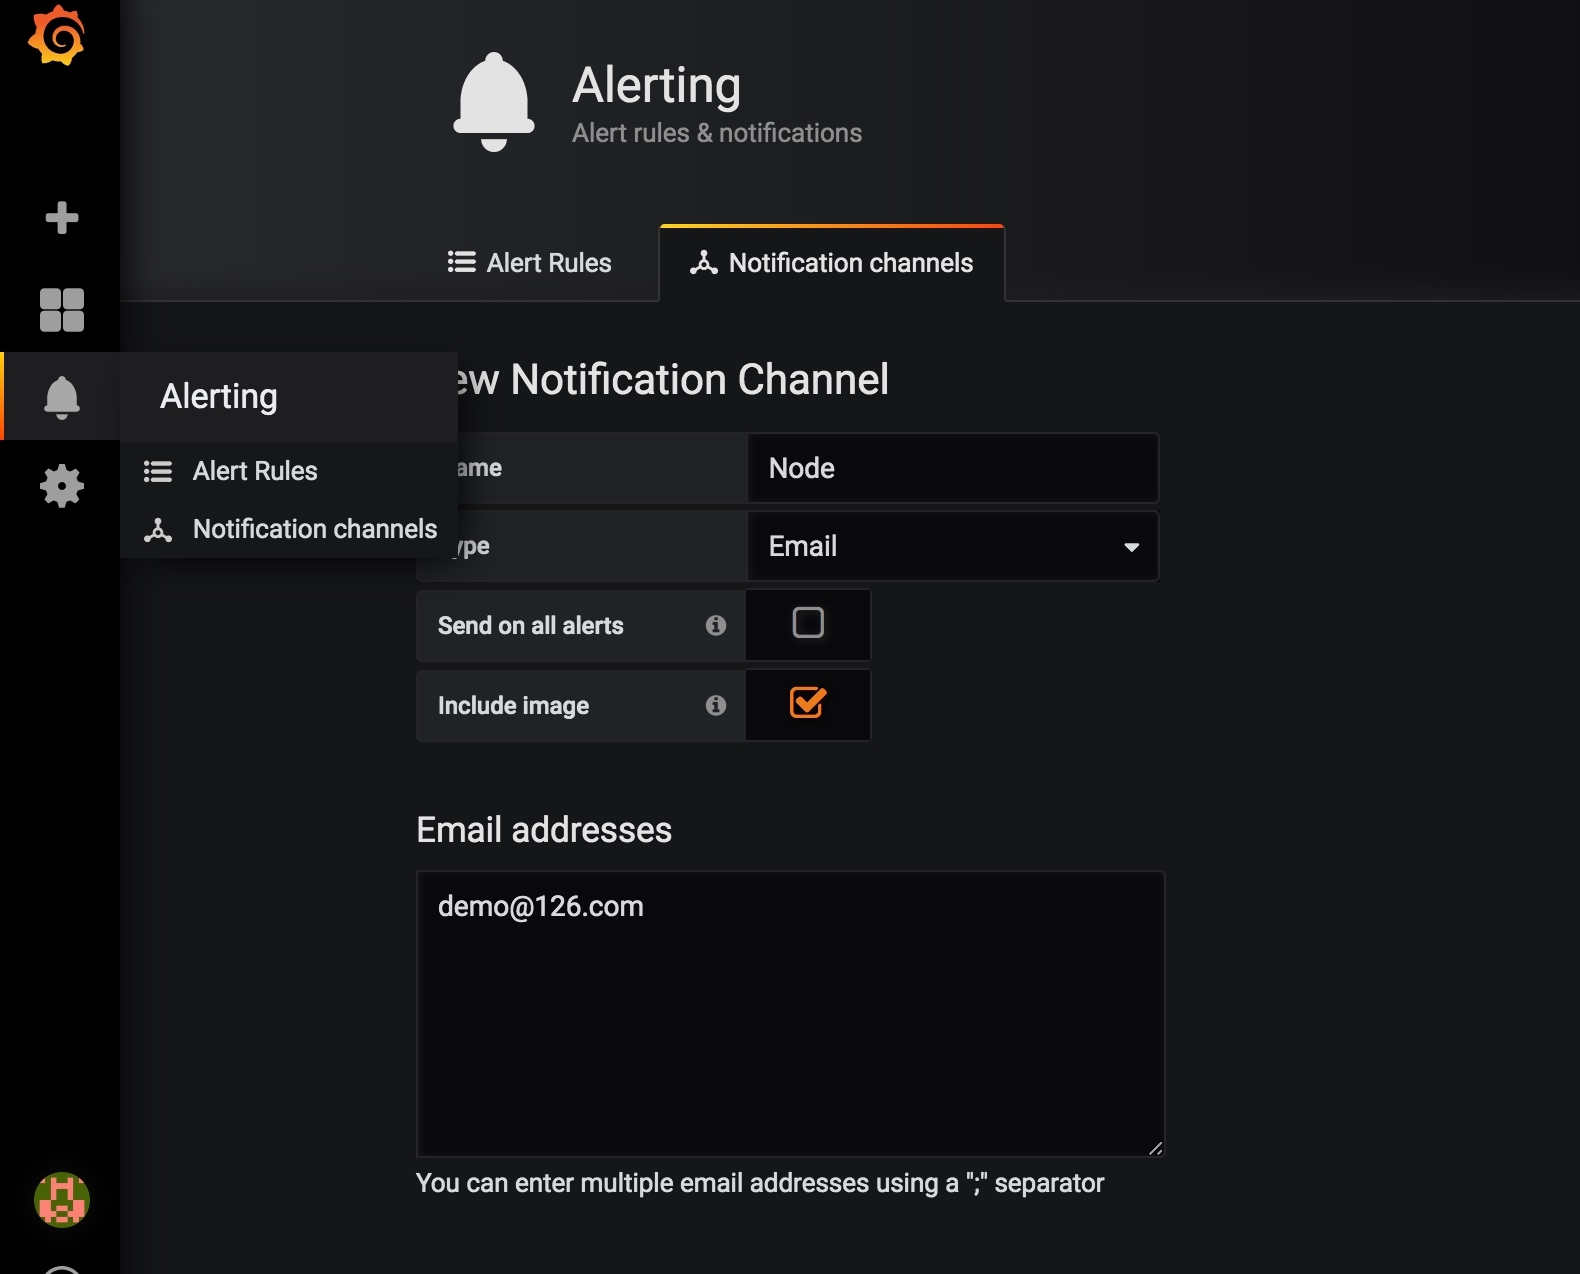Select the Notification channels tab
Screen dimensions: 1580x1274
(832, 263)
